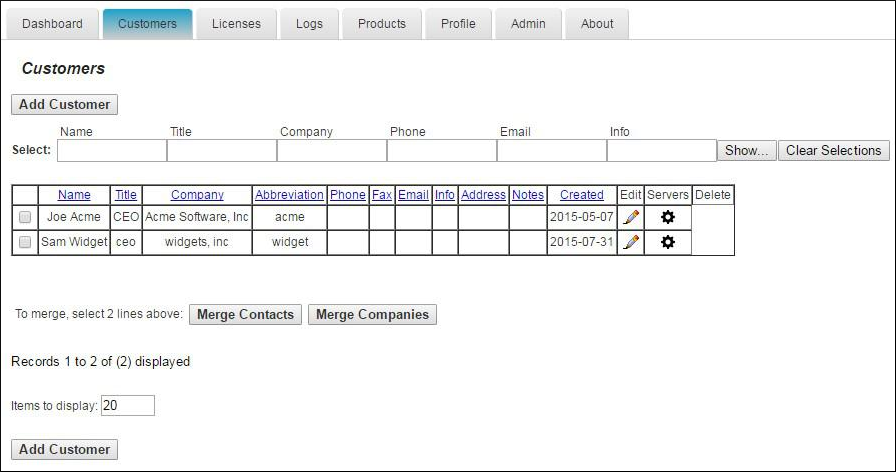
Task: Check the Joe Acme row checkbox
Action: pos(25,217)
